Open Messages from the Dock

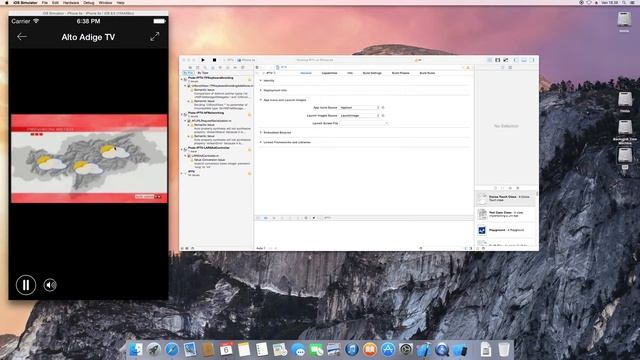pyautogui.click(x=298, y=350)
